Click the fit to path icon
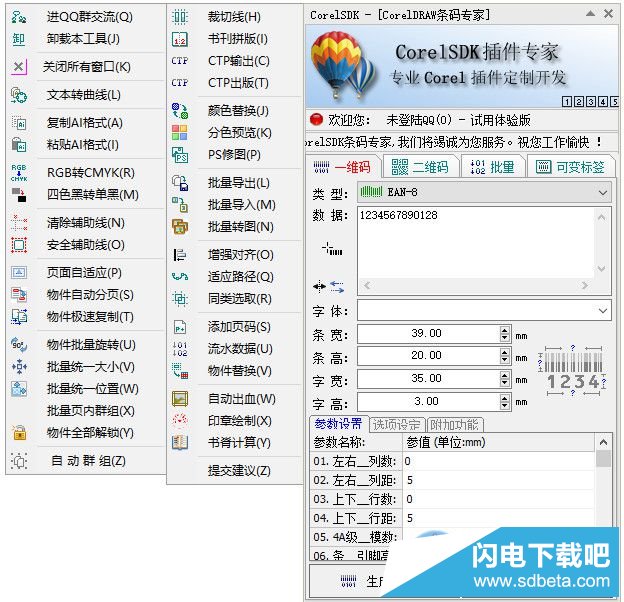This screenshot has width=624, height=602. (180, 277)
